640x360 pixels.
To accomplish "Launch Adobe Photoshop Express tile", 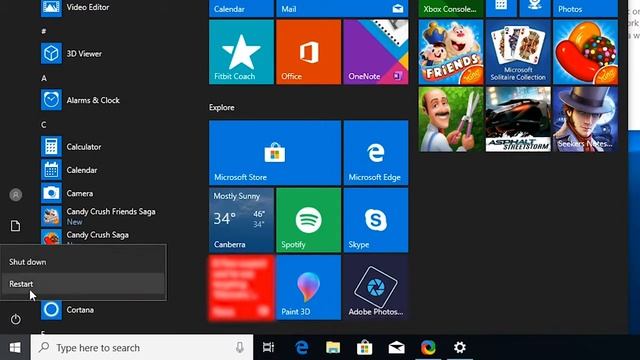I will (x=376, y=287).
